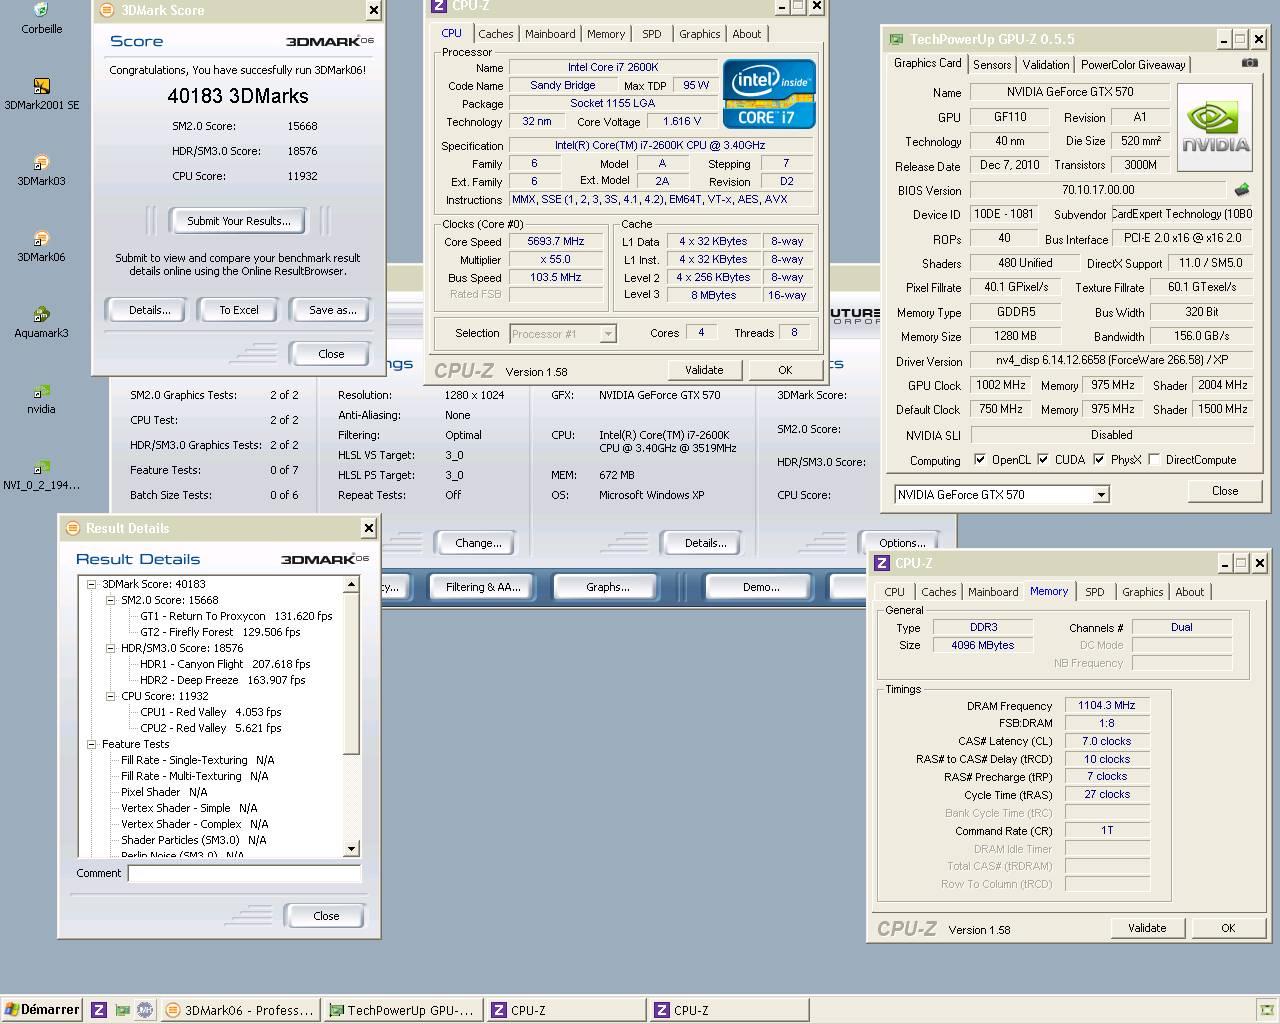The width and height of the screenshot is (1280, 1024).
Task: Launch CPU-Z from the quick launch Z icon
Action: (98, 1010)
